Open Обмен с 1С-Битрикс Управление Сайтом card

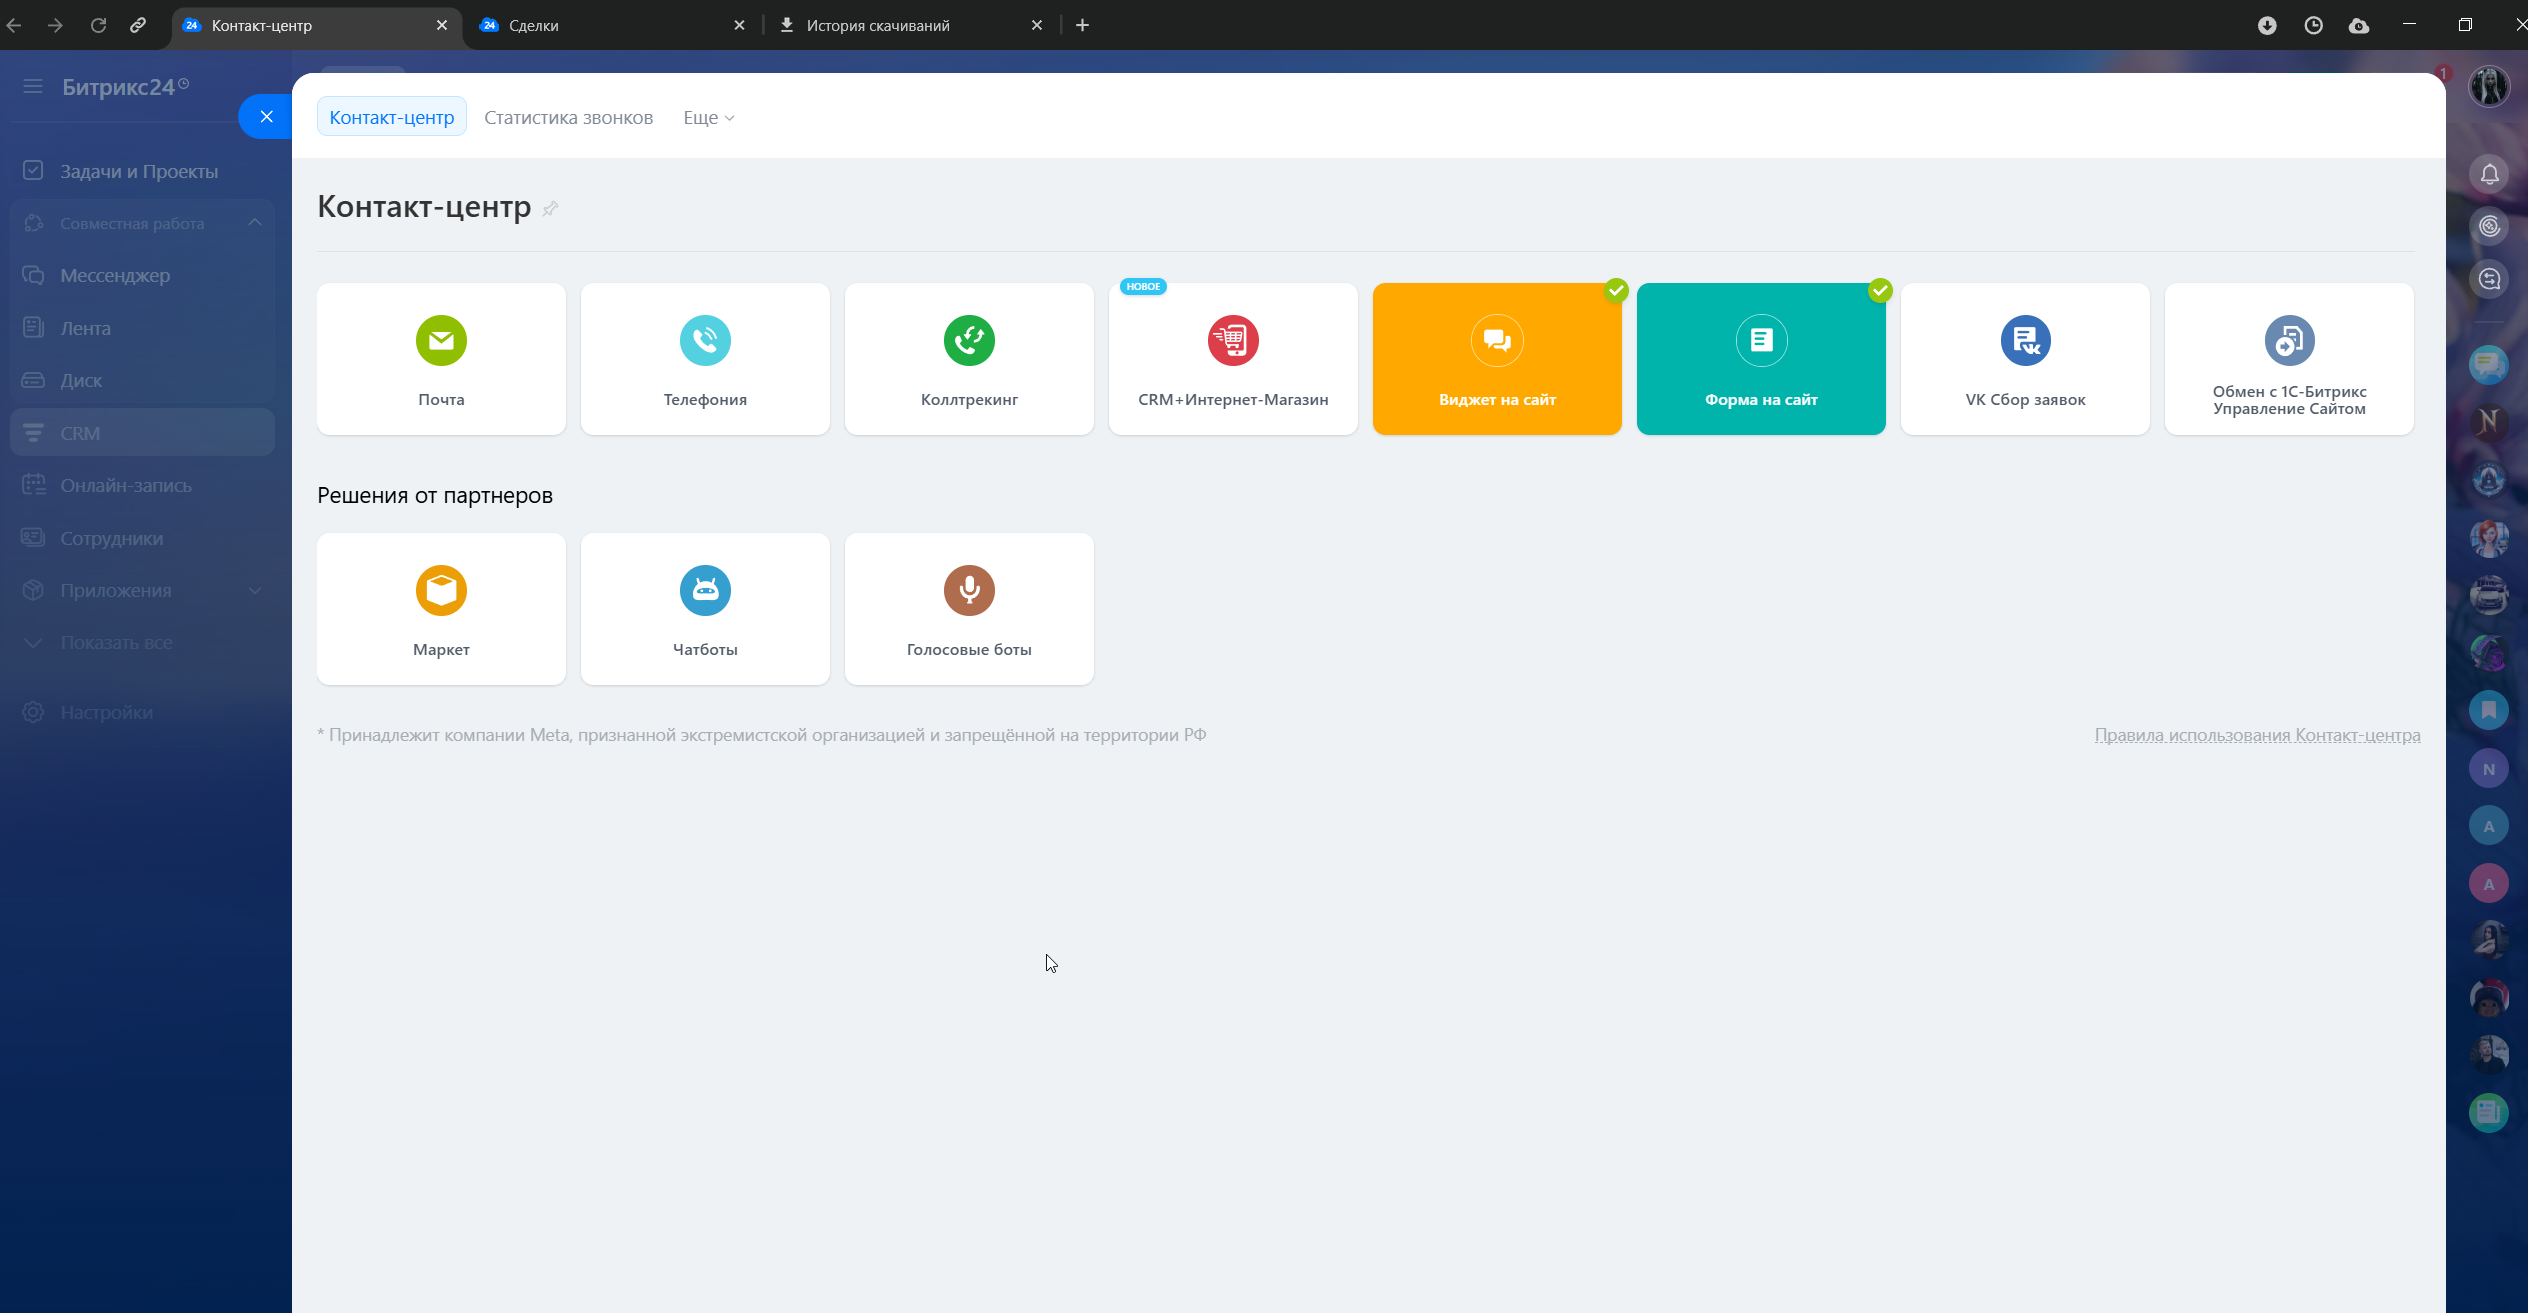click(x=2289, y=359)
